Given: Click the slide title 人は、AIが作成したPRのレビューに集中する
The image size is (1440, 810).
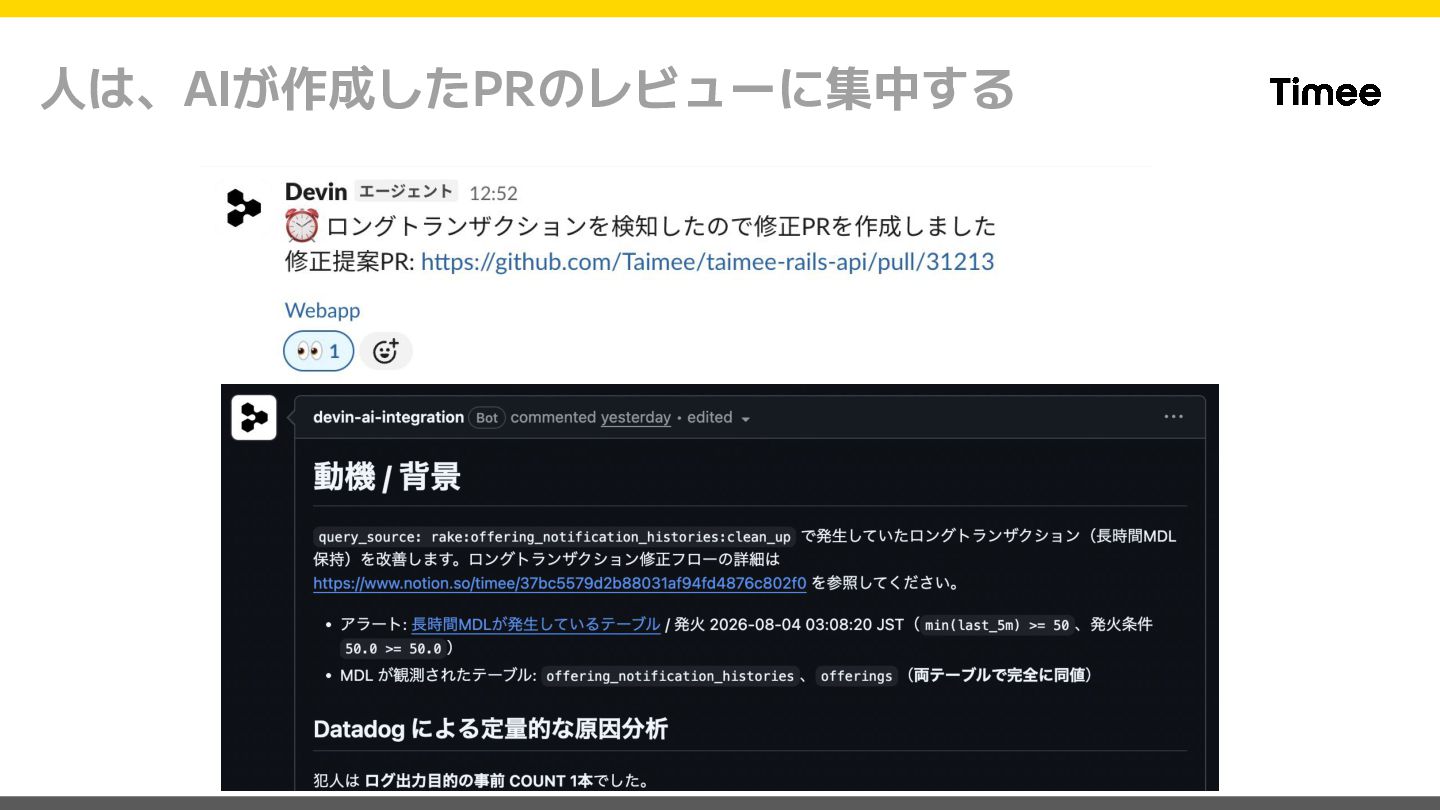Looking at the screenshot, I should click(x=528, y=90).
